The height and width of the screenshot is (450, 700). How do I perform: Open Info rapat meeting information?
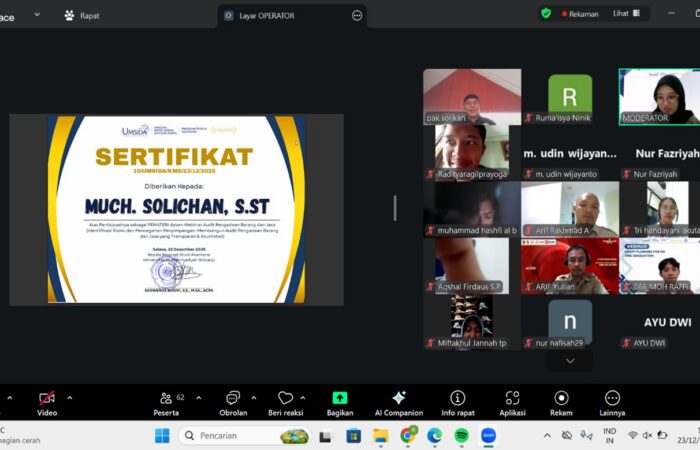point(457,398)
